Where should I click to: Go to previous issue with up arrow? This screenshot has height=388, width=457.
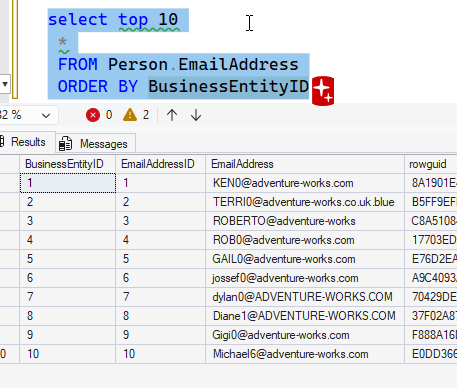[x=172, y=115]
